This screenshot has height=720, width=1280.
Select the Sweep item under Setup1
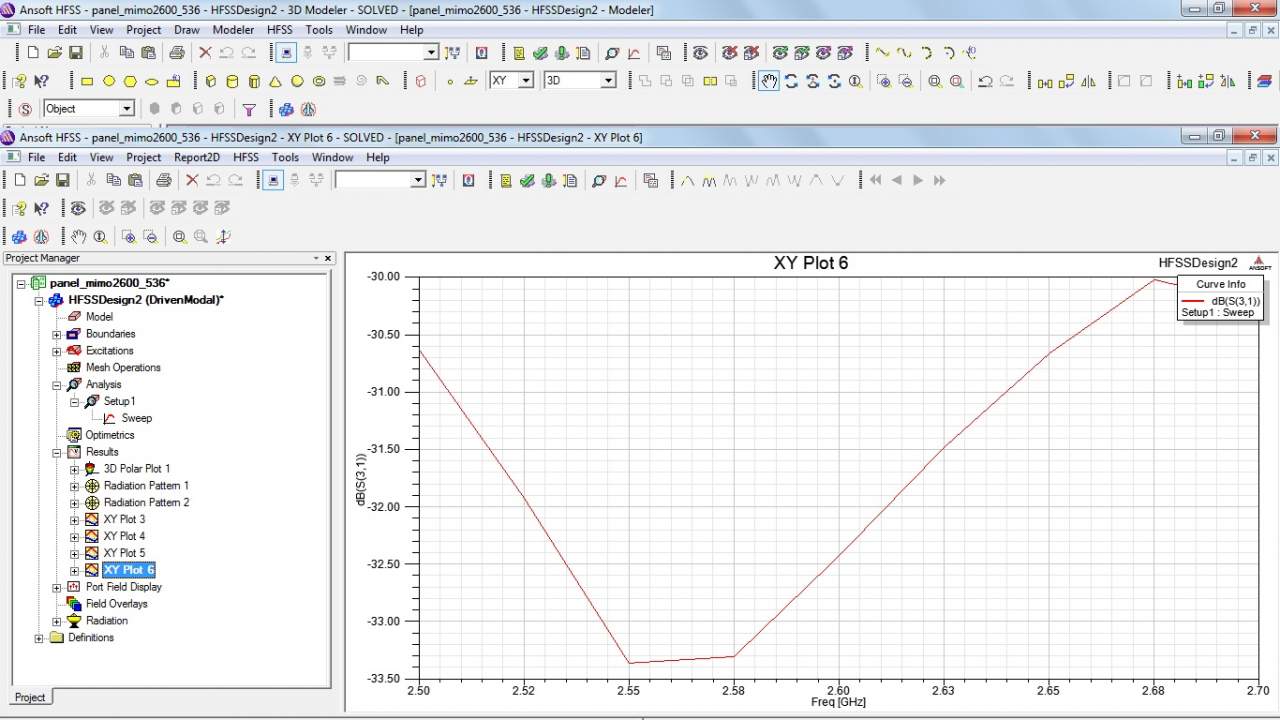[x=136, y=418]
